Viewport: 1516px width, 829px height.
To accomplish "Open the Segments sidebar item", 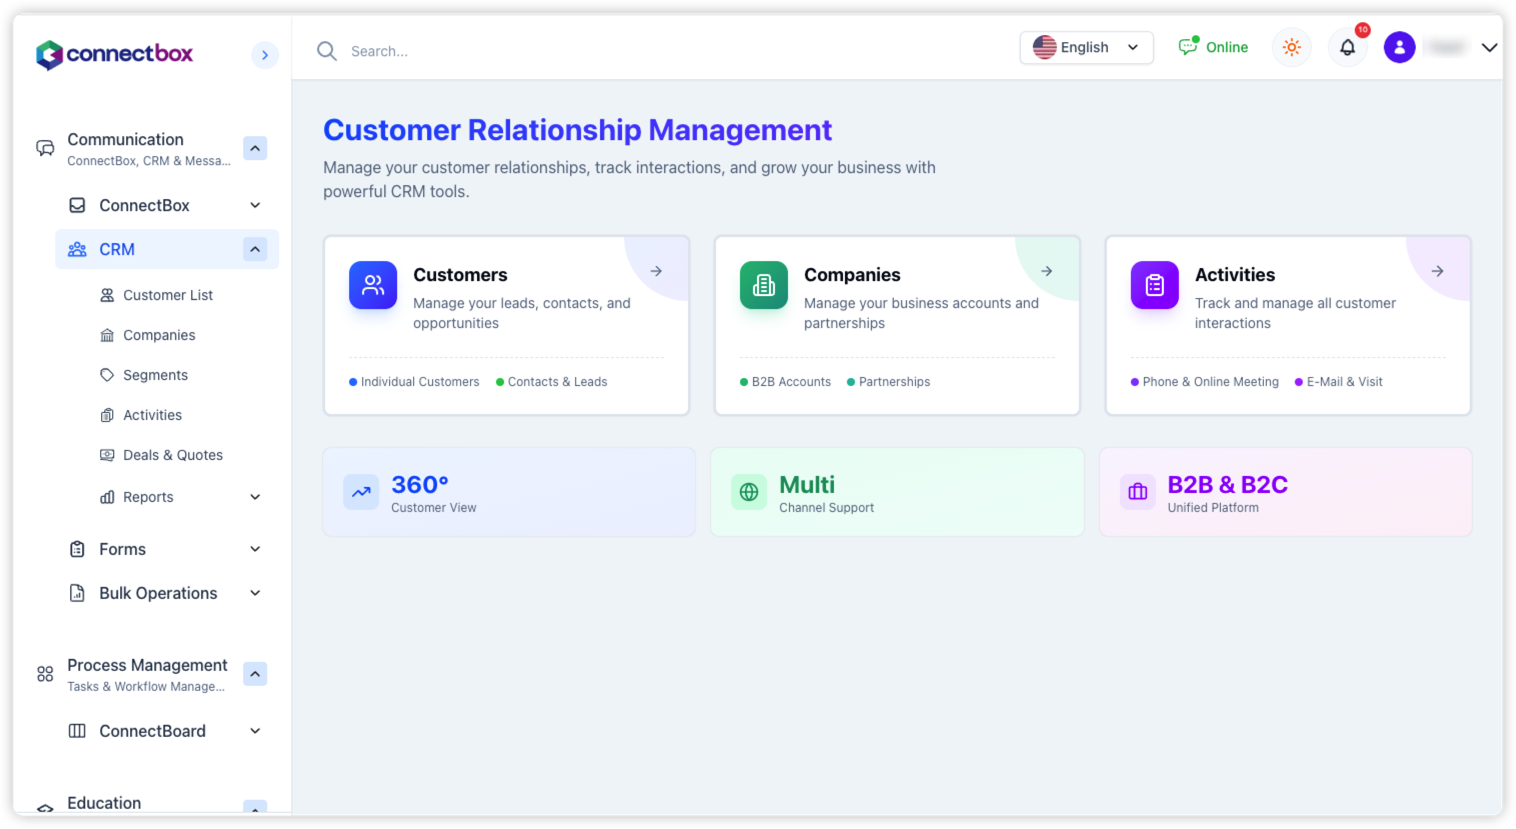I will (x=155, y=375).
